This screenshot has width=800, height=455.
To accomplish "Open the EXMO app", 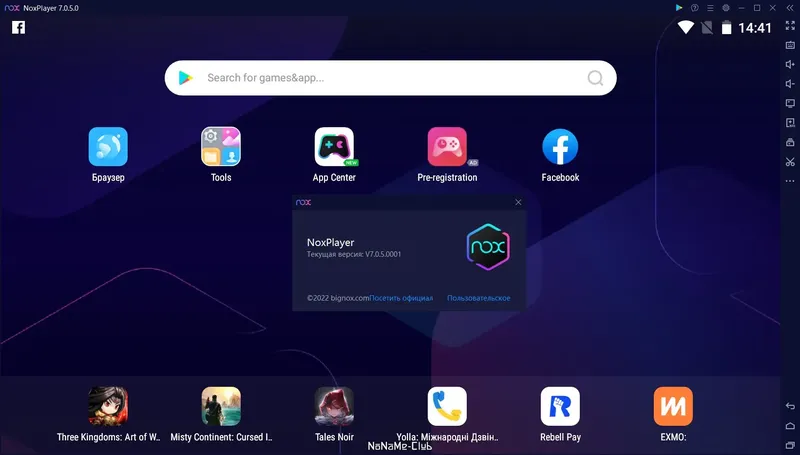I will coord(673,406).
